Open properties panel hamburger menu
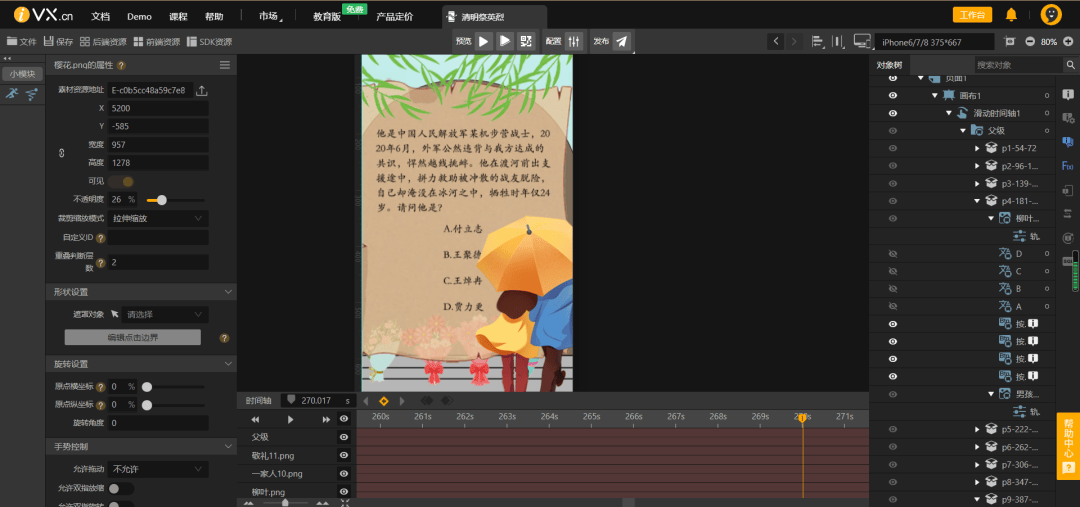This screenshot has height=507, width=1080. 225,64
